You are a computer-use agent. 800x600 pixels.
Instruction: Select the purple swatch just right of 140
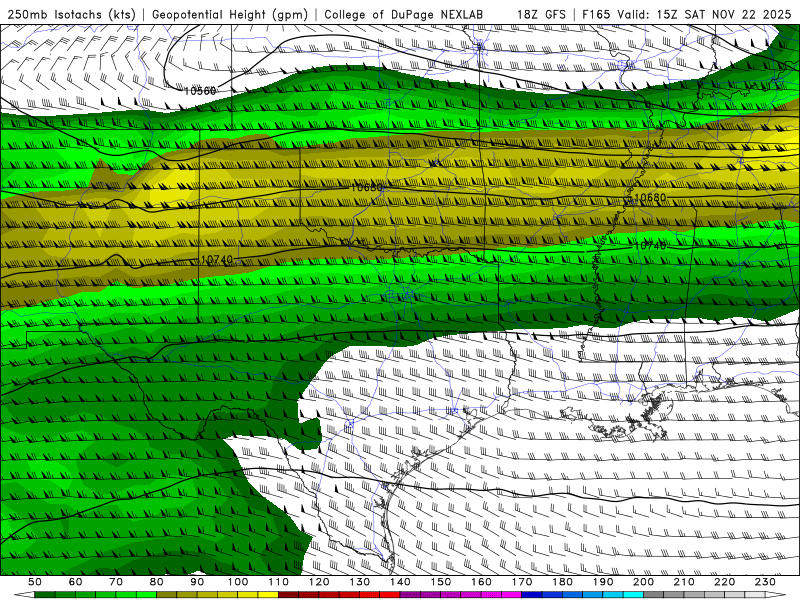click(x=410, y=595)
